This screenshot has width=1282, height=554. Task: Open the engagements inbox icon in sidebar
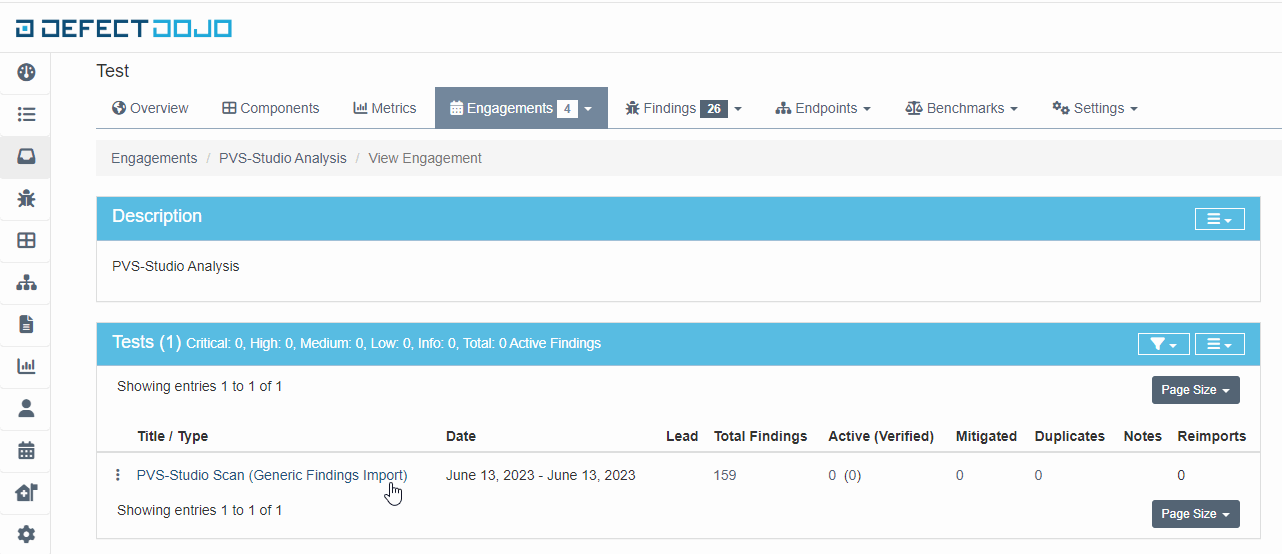26,157
